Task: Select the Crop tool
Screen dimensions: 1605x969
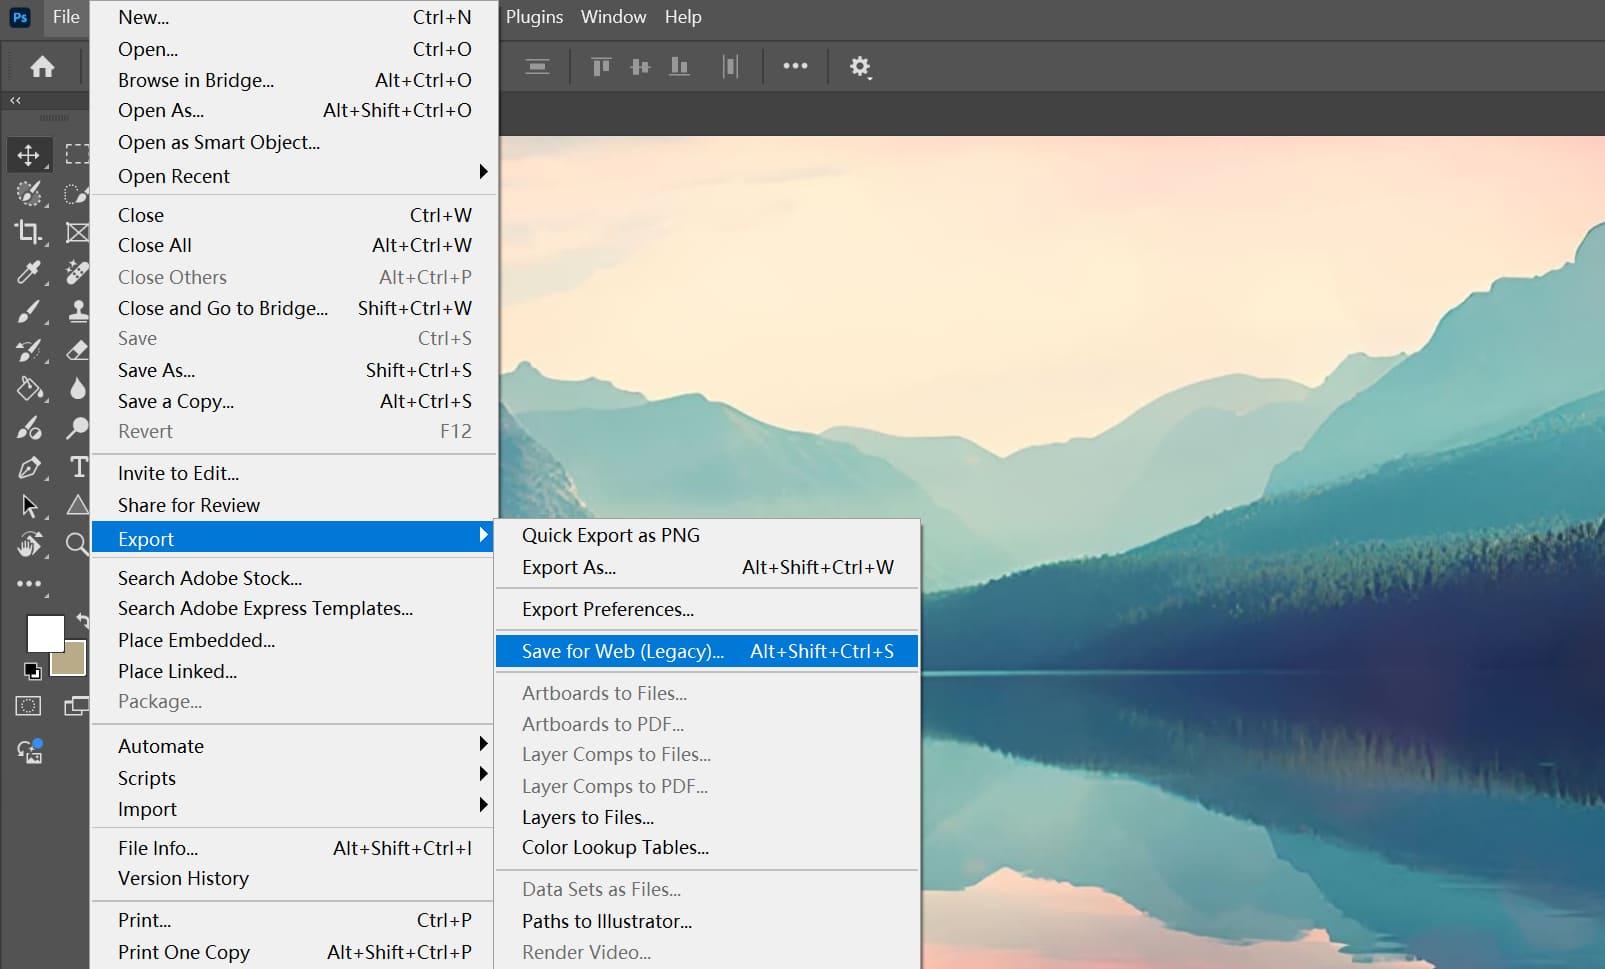Action: 29,232
